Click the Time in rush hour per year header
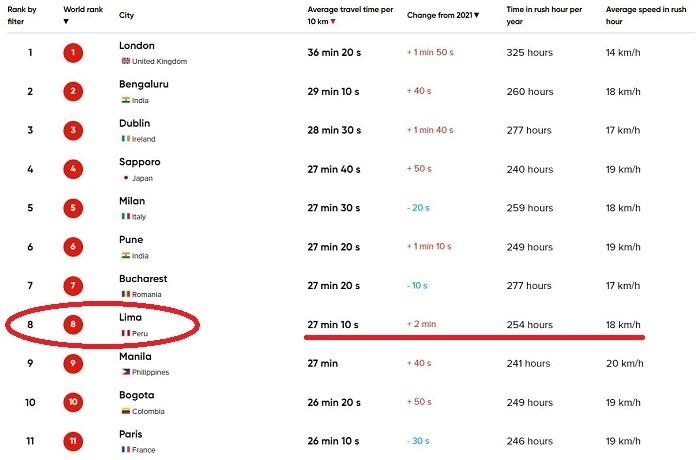Image resolution: width=700 pixels, height=460 pixels. tap(542, 15)
